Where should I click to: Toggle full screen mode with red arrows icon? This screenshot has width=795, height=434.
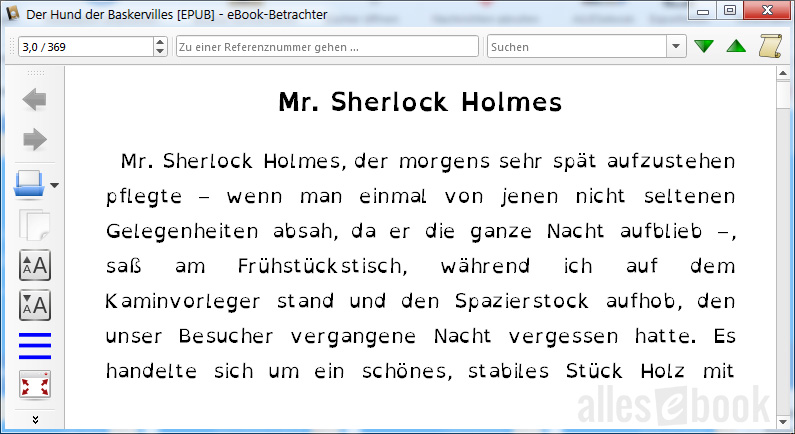coord(34,385)
